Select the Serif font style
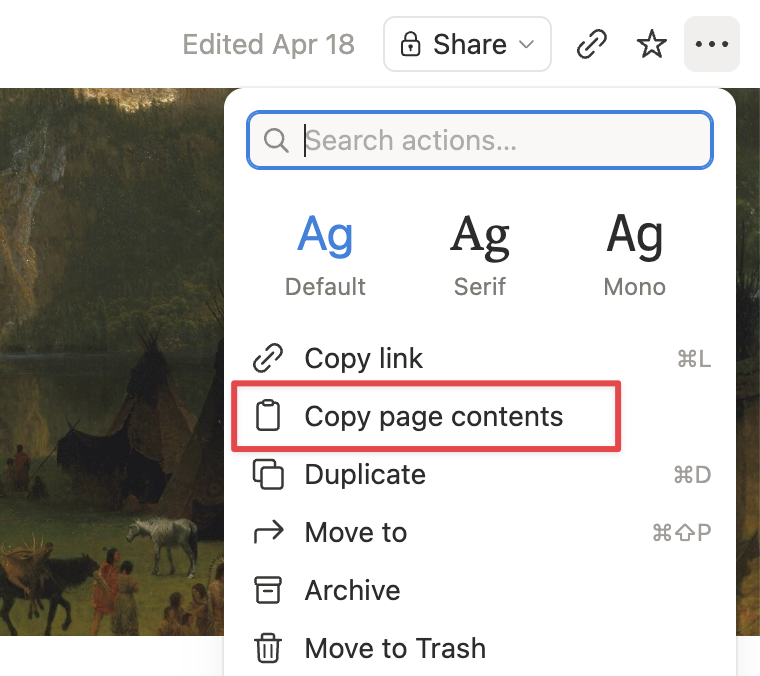This screenshot has height=676, width=760. [x=480, y=255]
